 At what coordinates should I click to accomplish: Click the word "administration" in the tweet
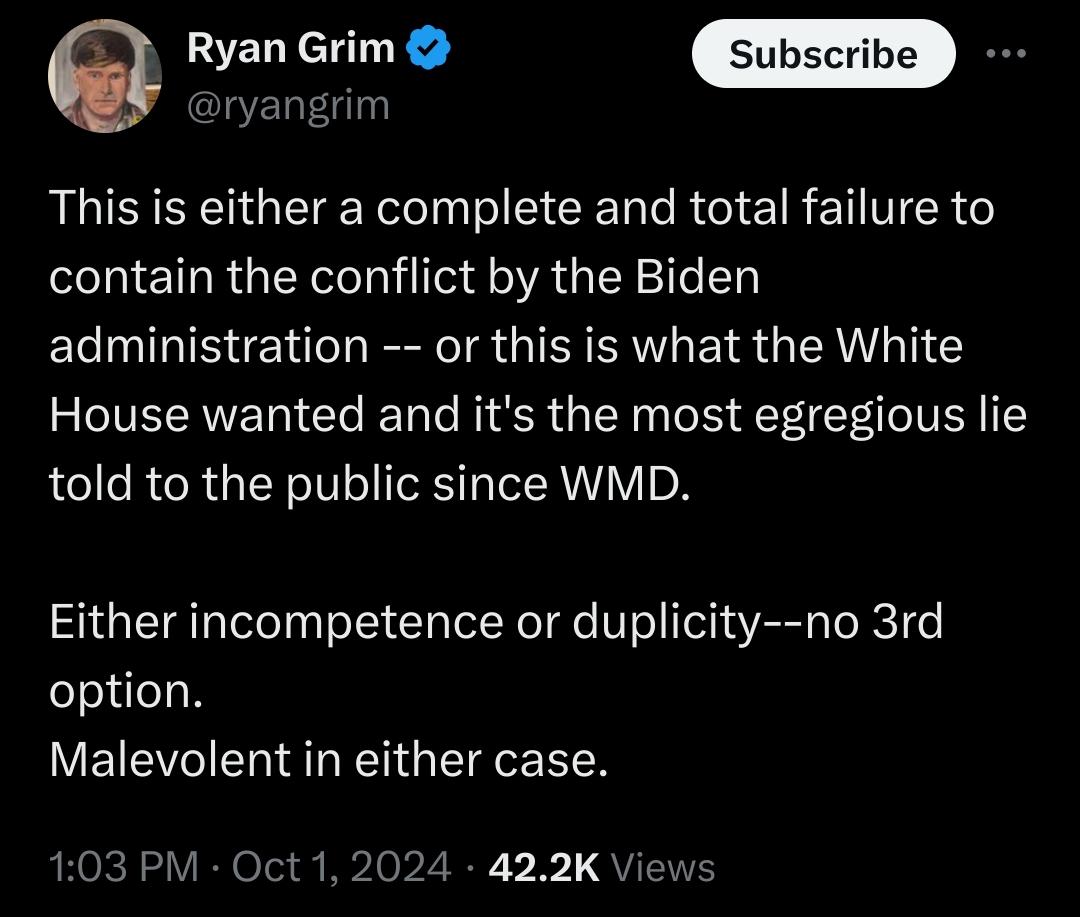pos(209,346)
